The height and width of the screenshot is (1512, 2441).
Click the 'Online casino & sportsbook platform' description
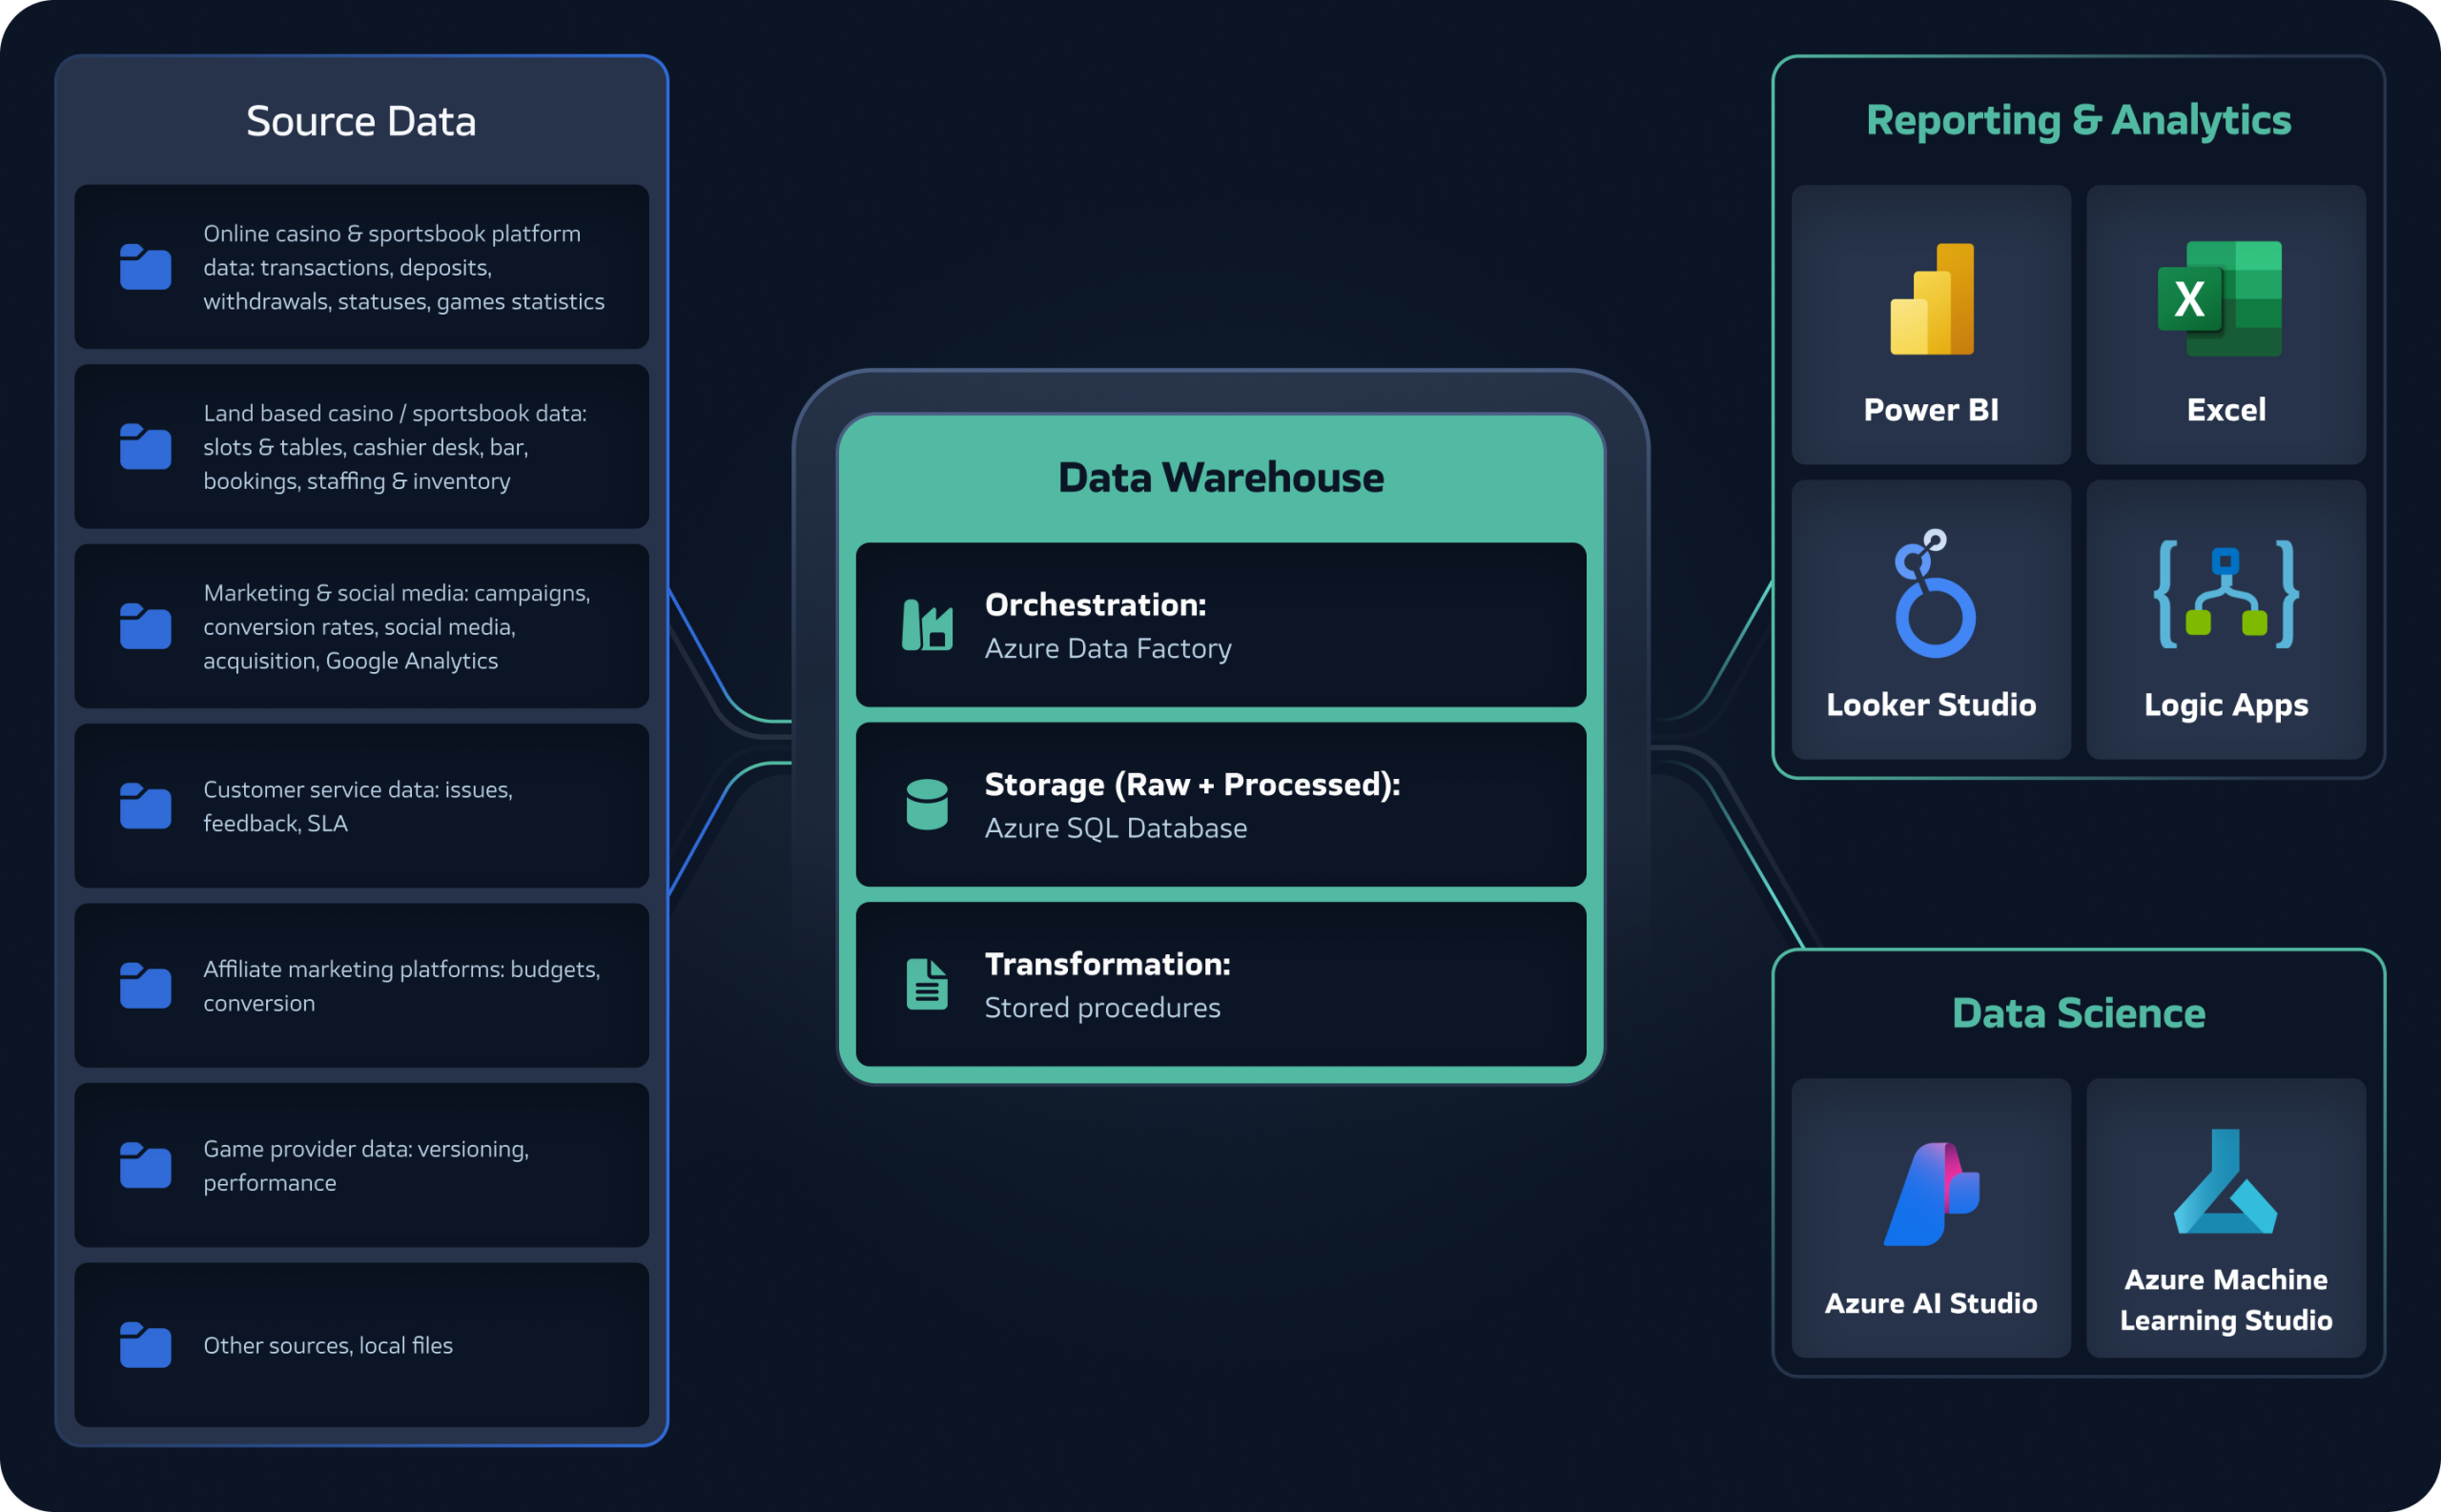pyautogui.click(x=404, y=267)
